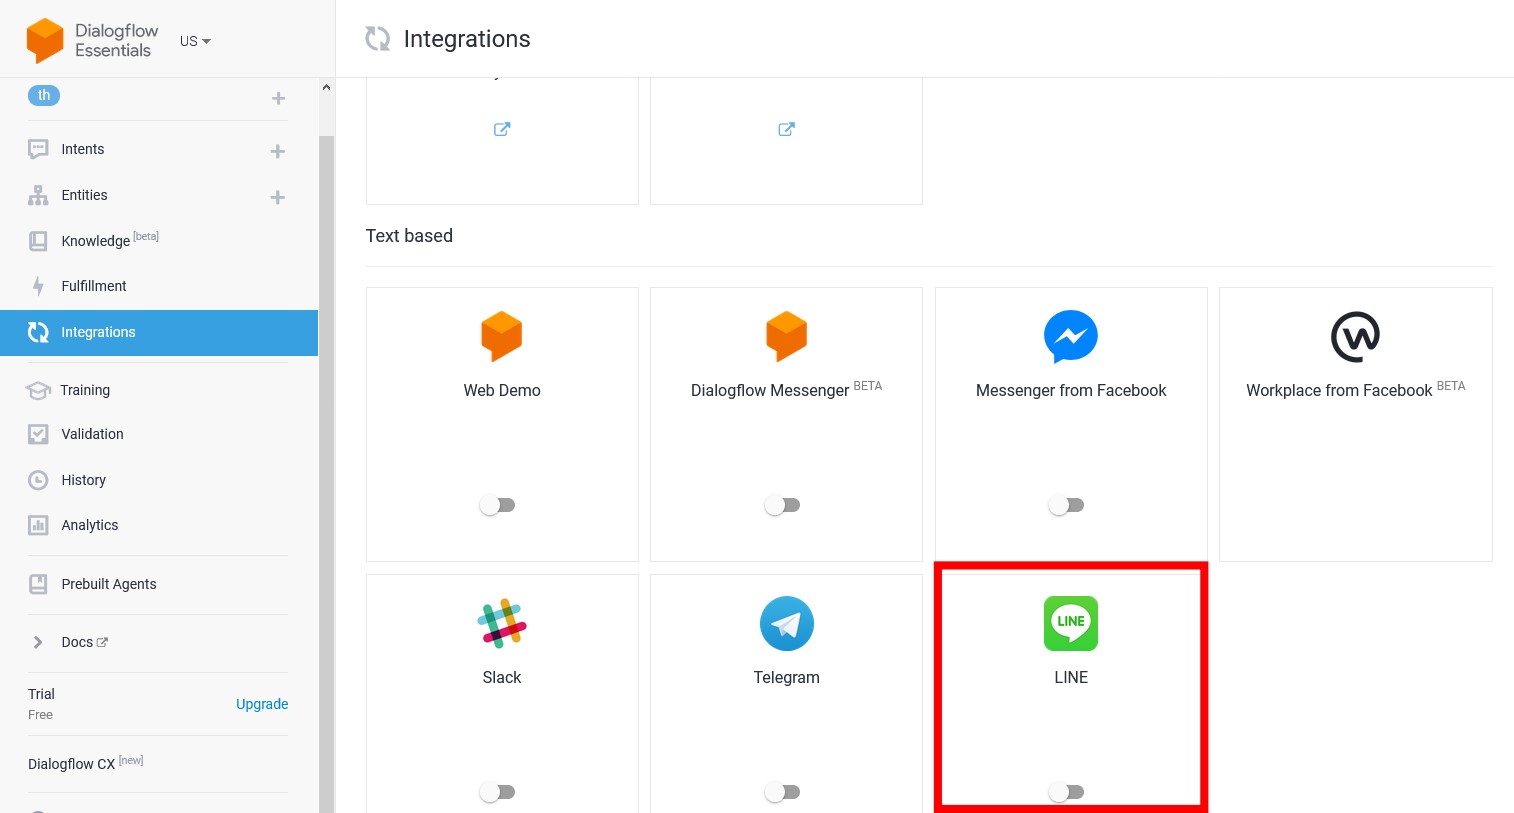Click the Training graduation cap icon

38,390
